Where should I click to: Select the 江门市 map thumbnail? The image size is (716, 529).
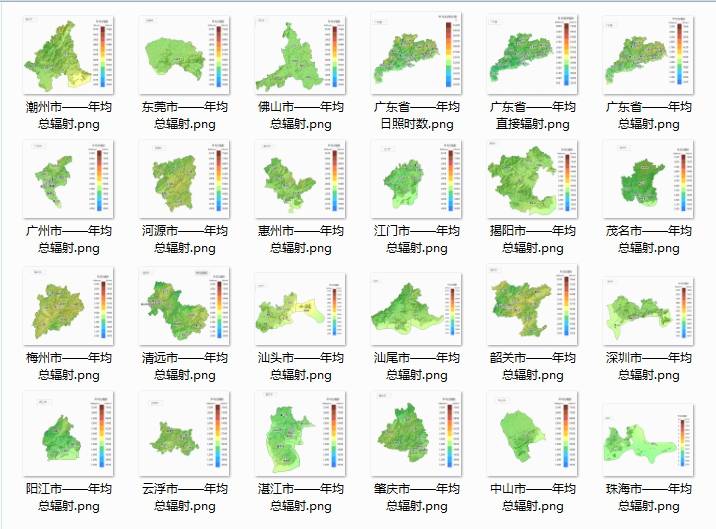pyautogui.click(x=417, y=180)
